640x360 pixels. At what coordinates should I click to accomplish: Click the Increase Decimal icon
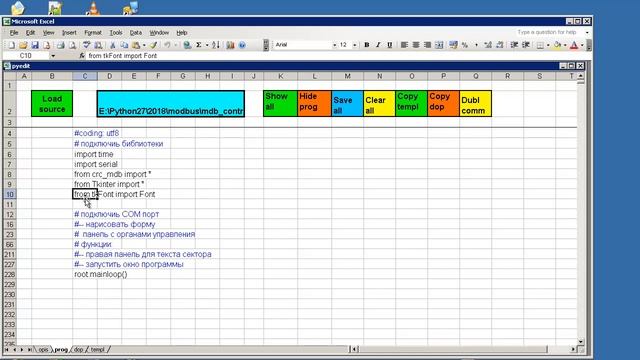(488, 45)
